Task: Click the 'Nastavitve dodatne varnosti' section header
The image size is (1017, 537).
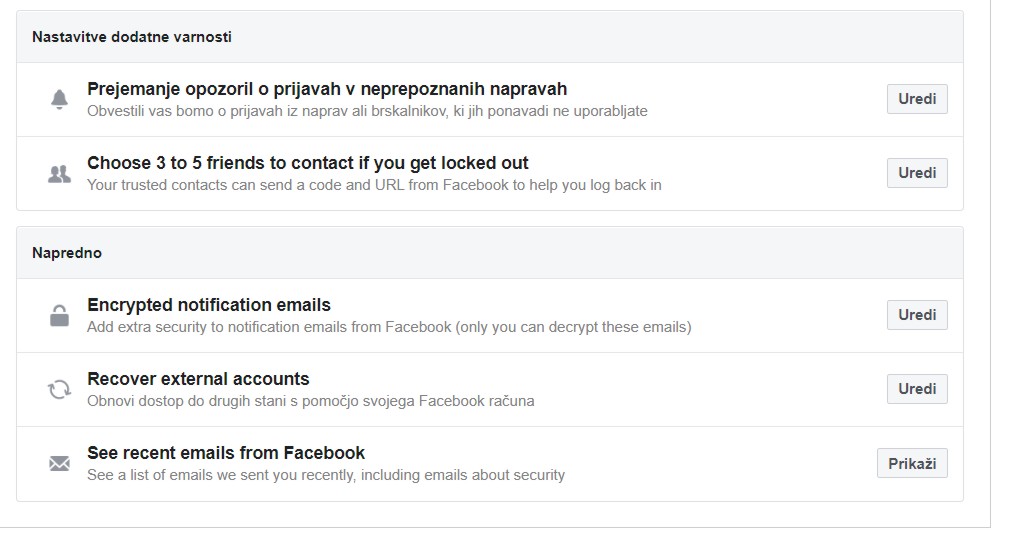Action: tap(132, 37)
